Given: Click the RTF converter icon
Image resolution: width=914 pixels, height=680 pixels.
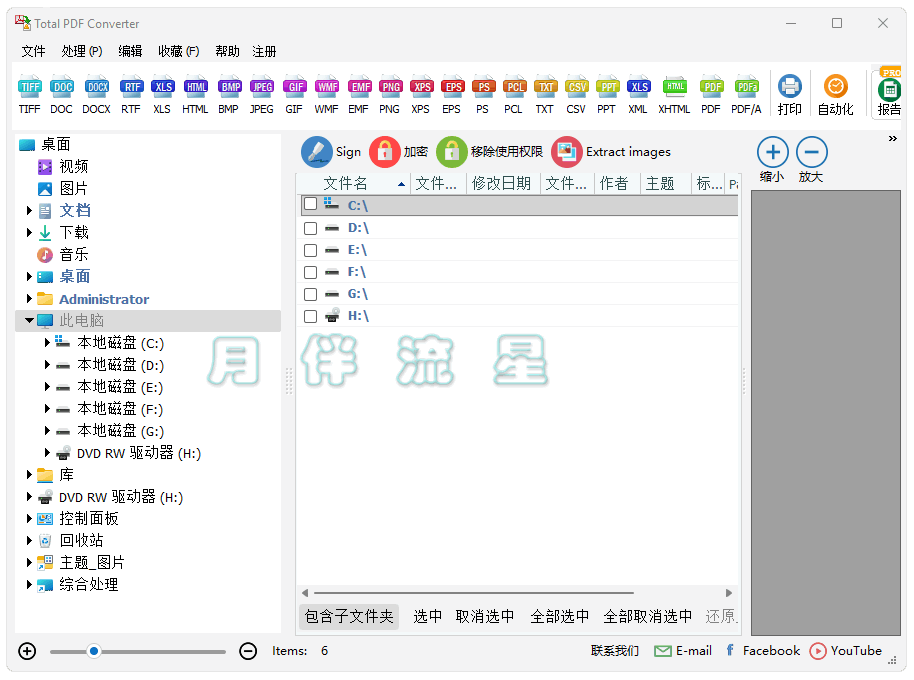Looking at the screenshot, I should pyautogui.click(x=131, y=94).
